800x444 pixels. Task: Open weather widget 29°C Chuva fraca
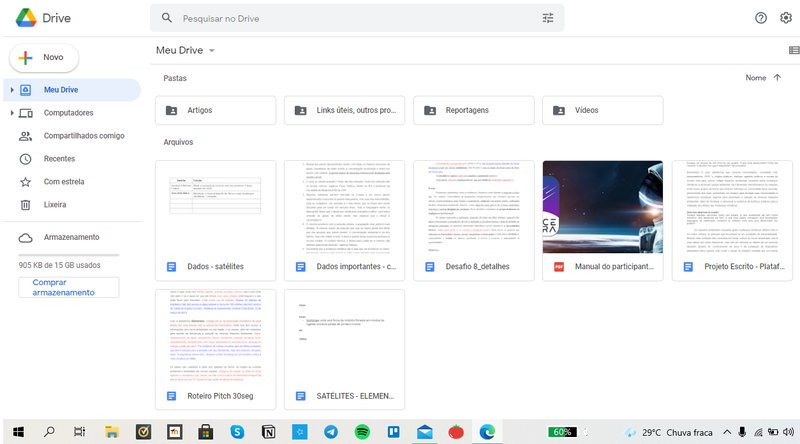click(669, 432)
